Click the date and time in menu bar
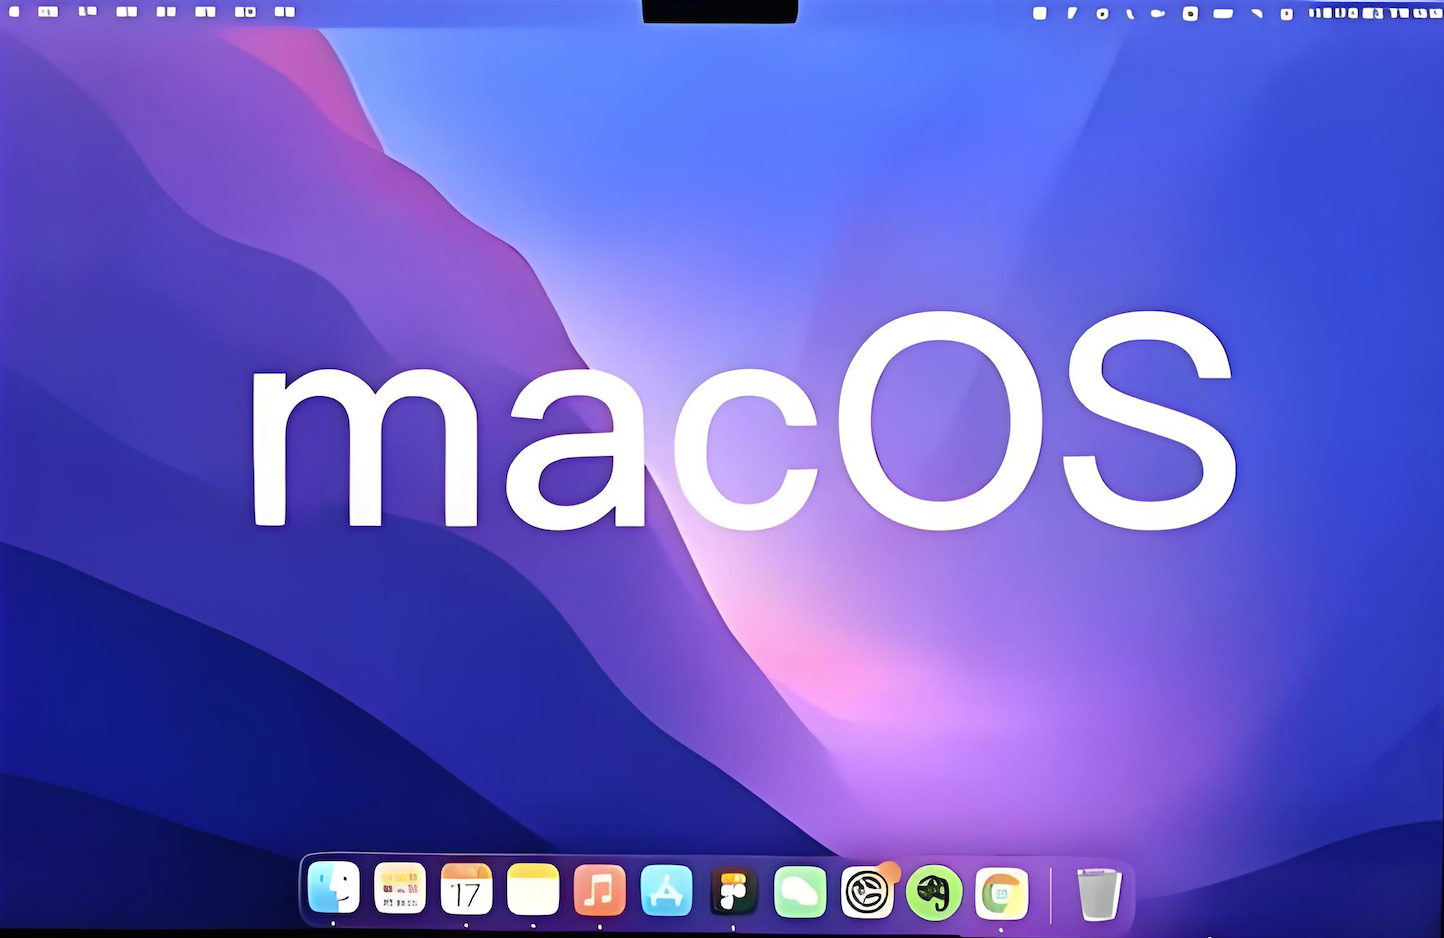Screen dimensions: 1444x938 [x=1374, y=13]
